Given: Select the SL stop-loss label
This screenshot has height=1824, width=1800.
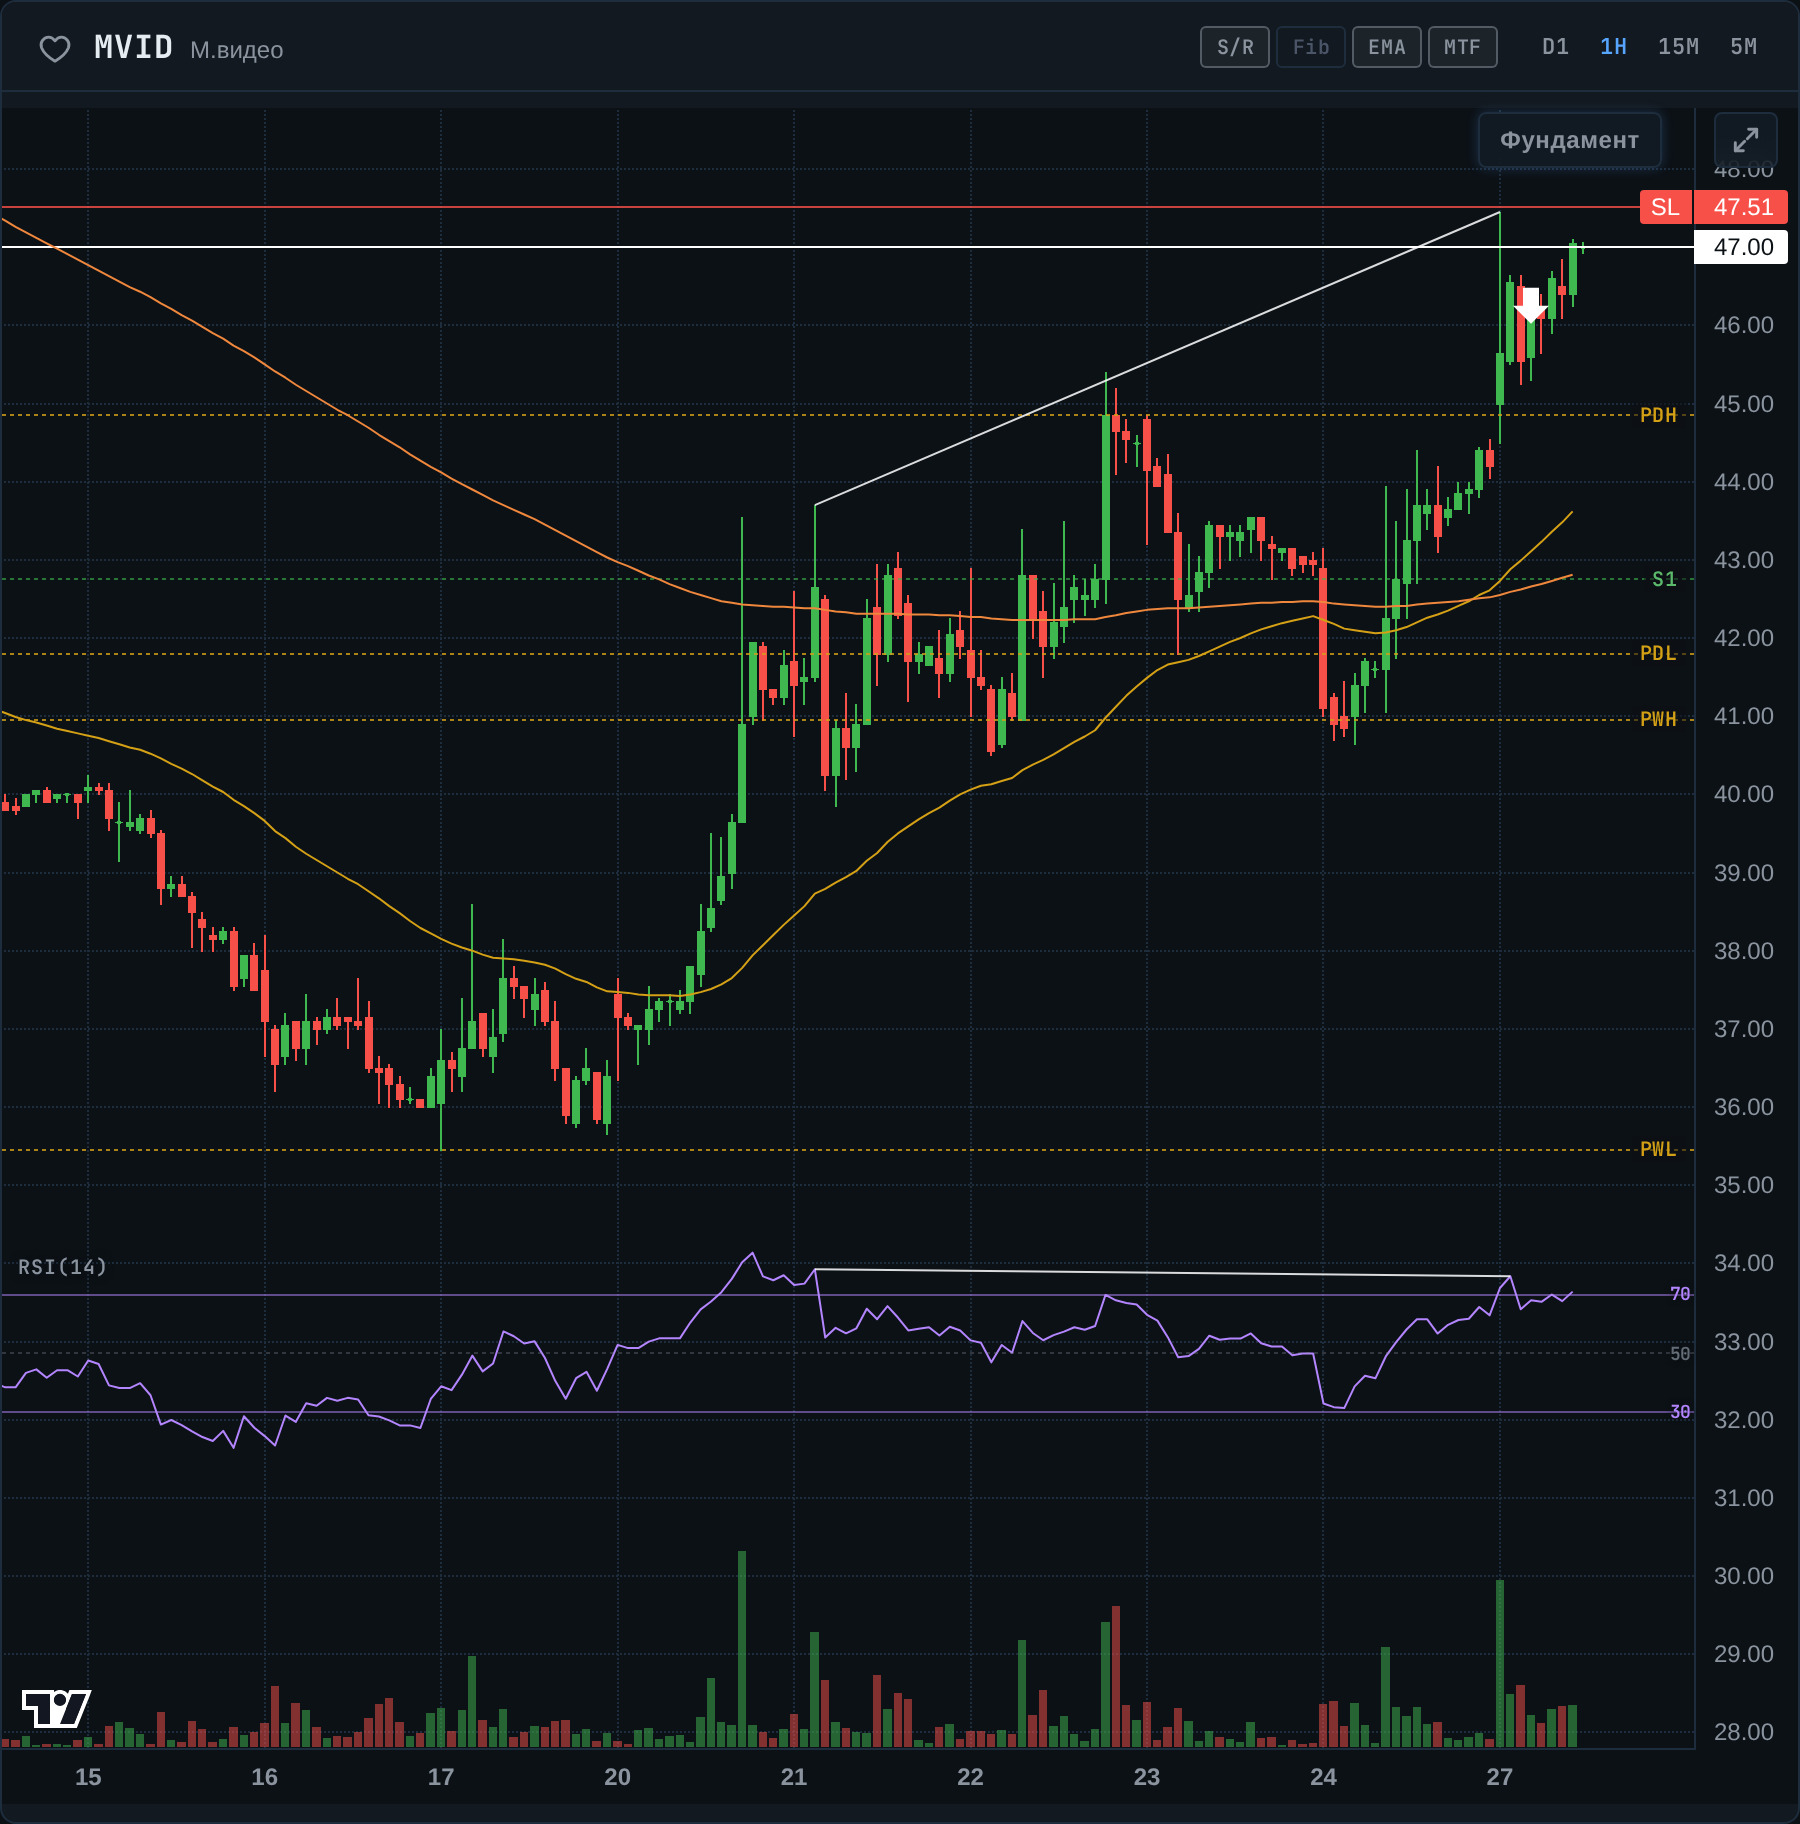Looking at the screenshot, I should [1665, 207].
